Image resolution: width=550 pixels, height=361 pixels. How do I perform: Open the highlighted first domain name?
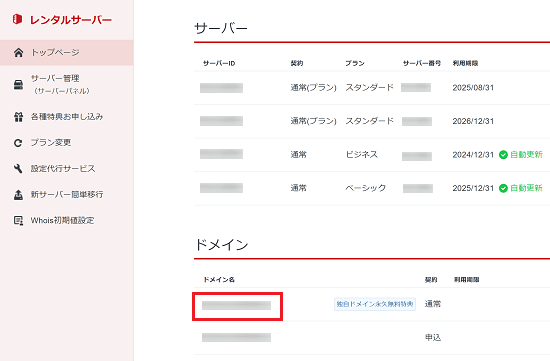click(x=236, y=306)
